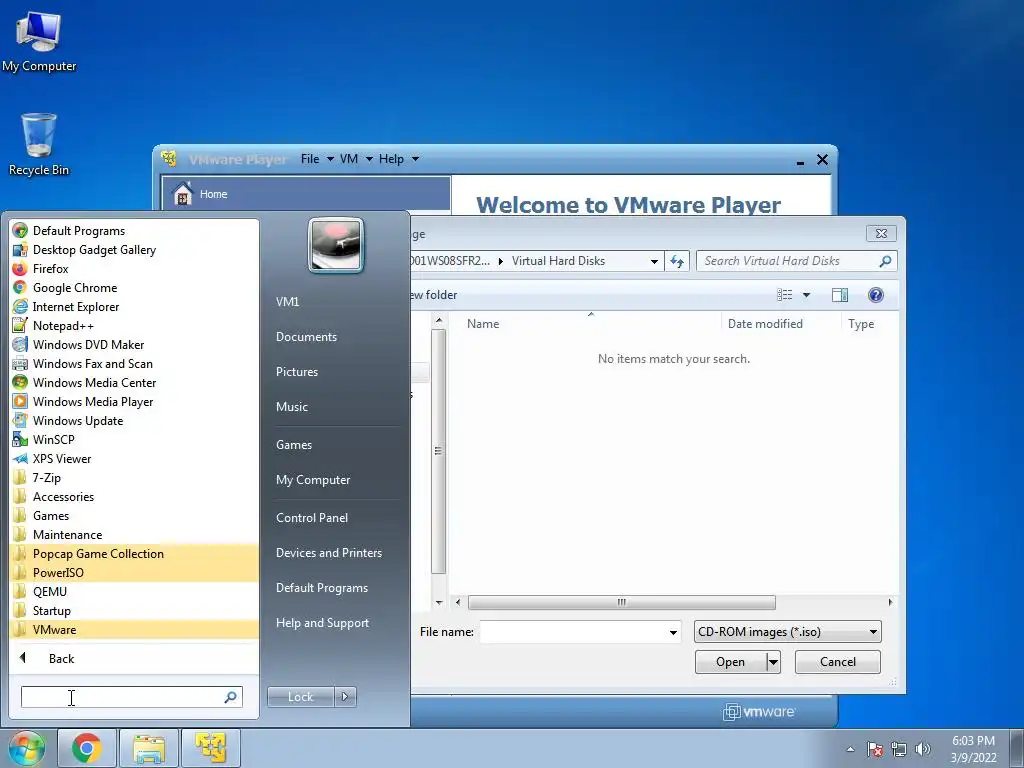
Task: Expand the QEMU folder
Action: (50, 591)
